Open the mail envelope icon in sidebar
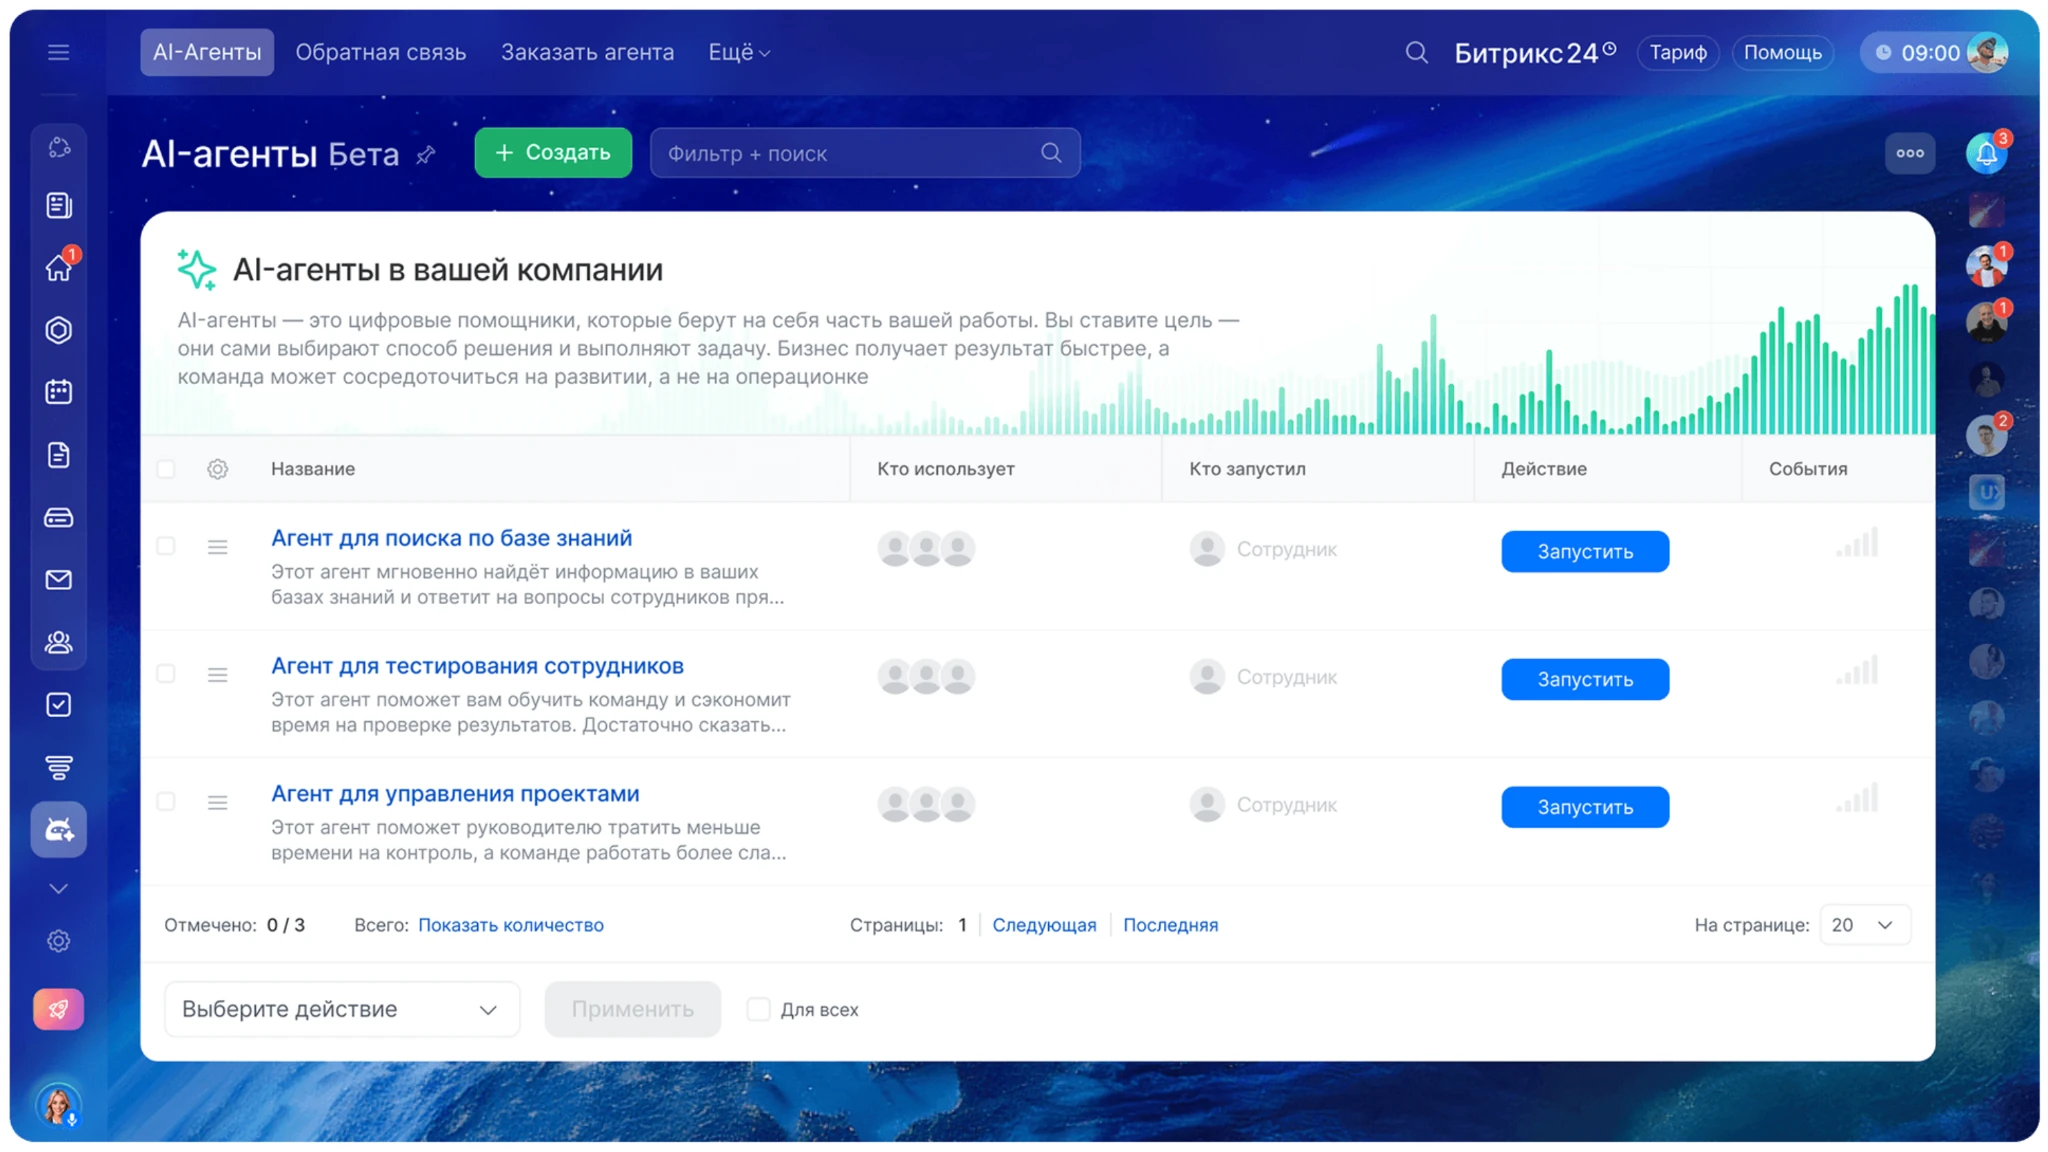Viewport: 2048px width, 1152px height. coord(59,580)
